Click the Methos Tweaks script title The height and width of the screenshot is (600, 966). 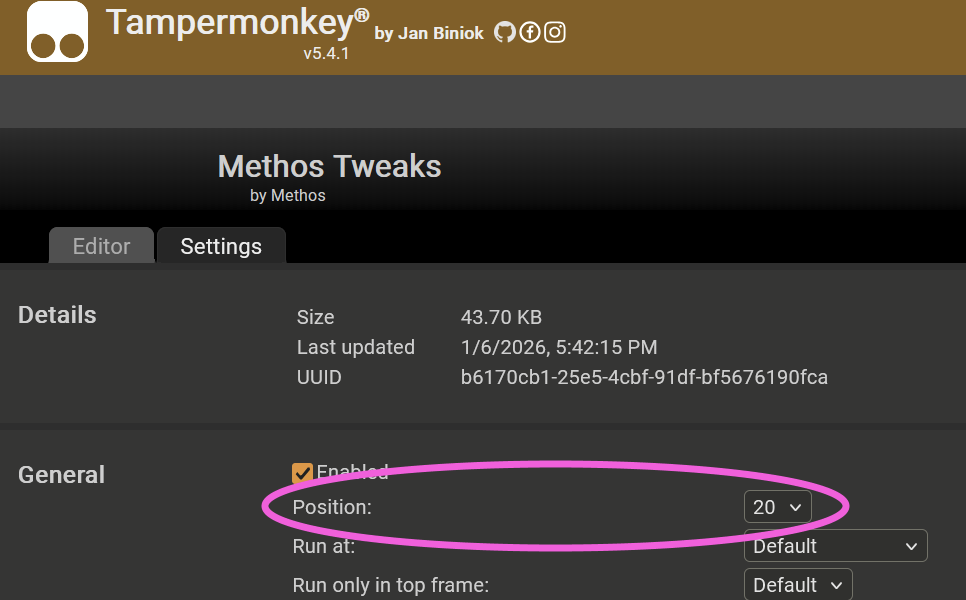pyautogui.click(x=329, y=166)
